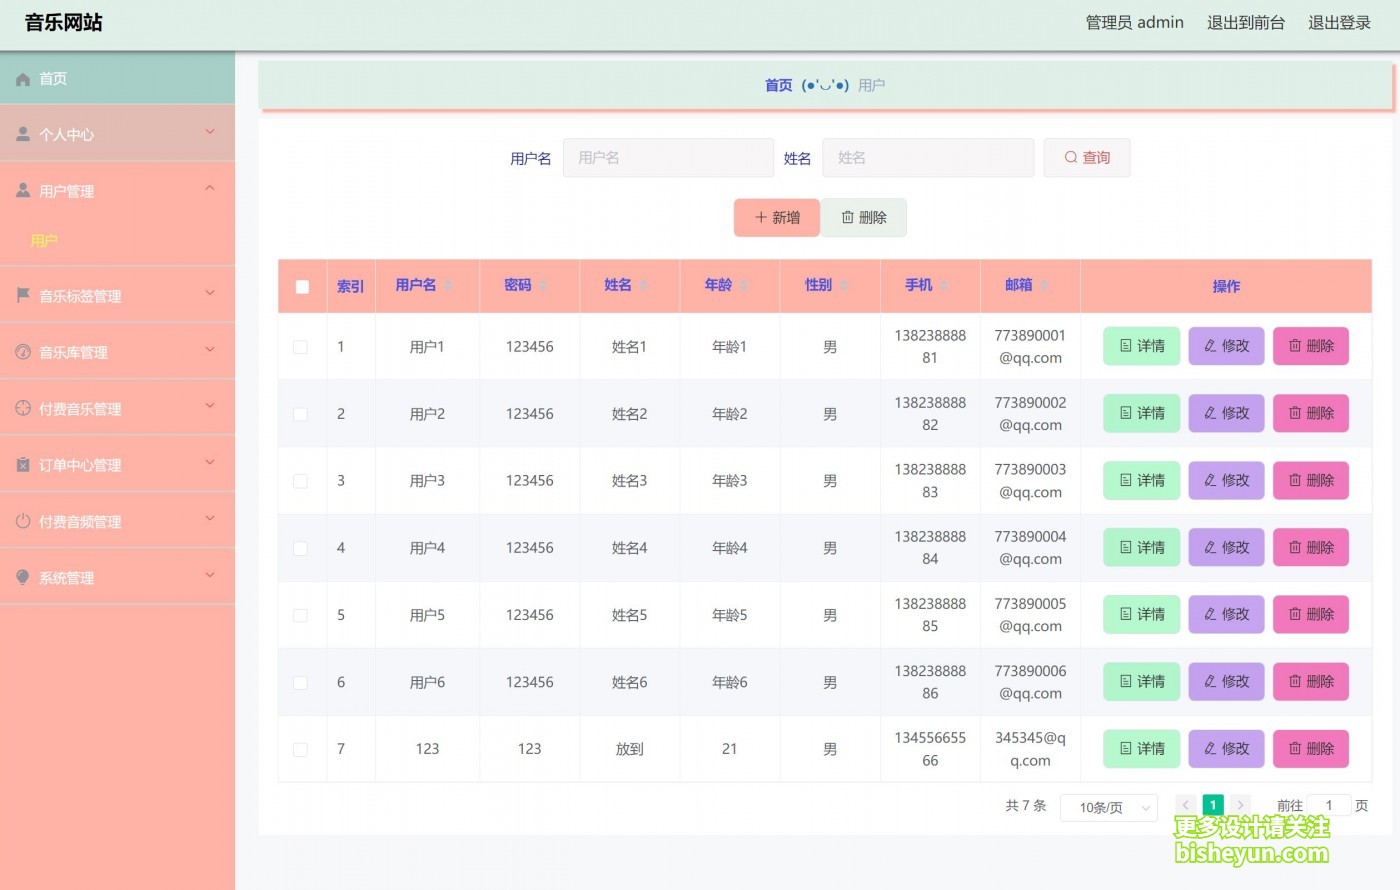Click 退出登录 in the top bar

(1339, 23)
